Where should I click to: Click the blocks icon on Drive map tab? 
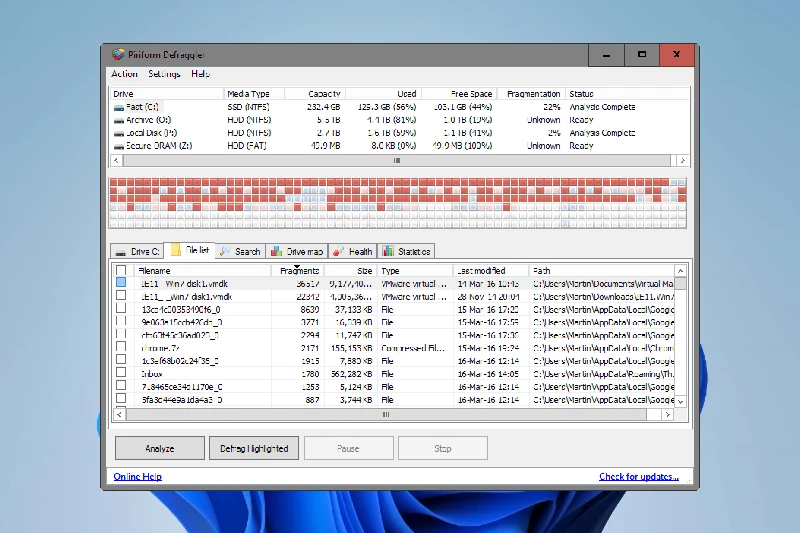pyautogui.click(x=277, y=251)
